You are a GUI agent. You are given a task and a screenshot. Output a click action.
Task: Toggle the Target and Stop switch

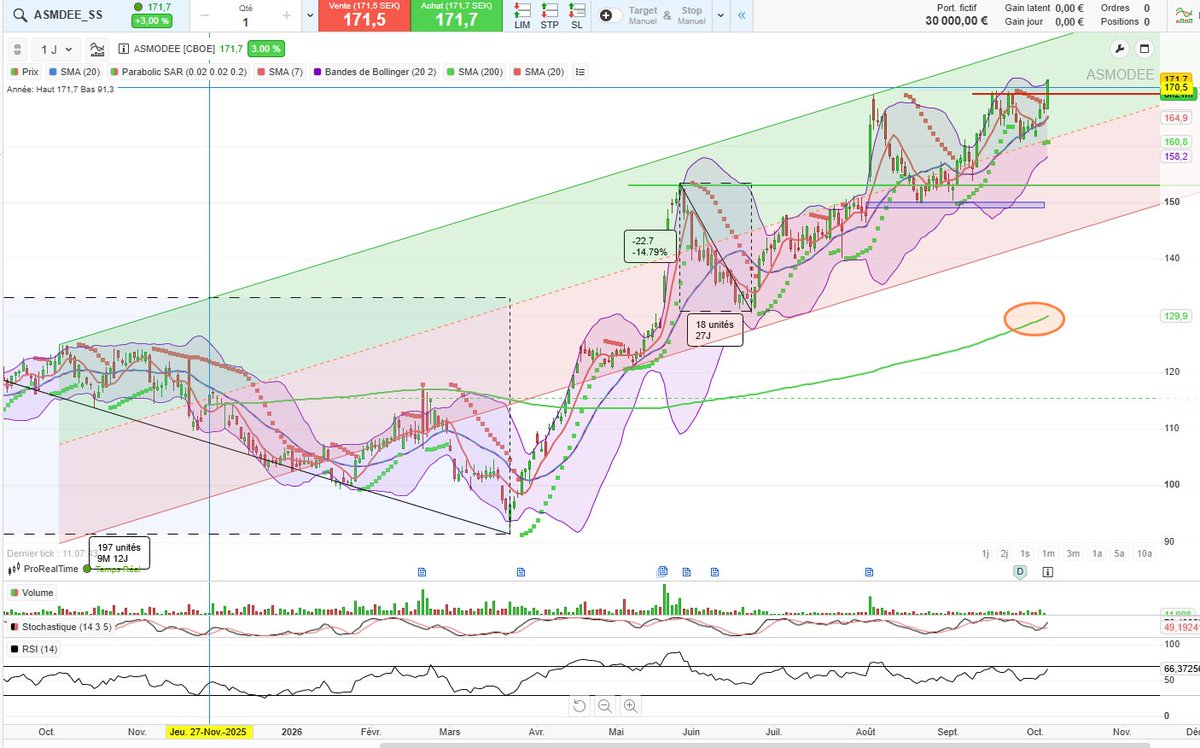point(612,15)
